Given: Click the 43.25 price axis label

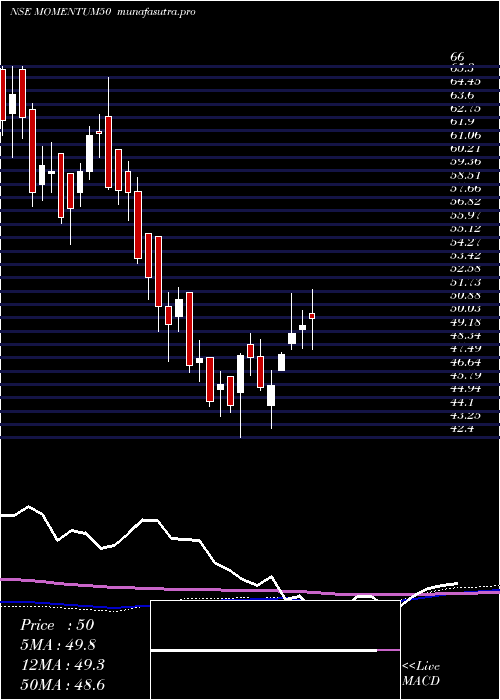Looking at the screenshot, I should (465, 416).
